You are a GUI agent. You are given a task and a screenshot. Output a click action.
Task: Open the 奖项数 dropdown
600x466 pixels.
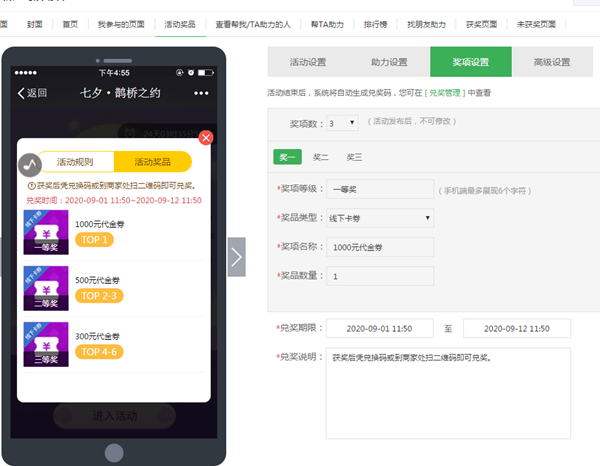coord(342,123)
